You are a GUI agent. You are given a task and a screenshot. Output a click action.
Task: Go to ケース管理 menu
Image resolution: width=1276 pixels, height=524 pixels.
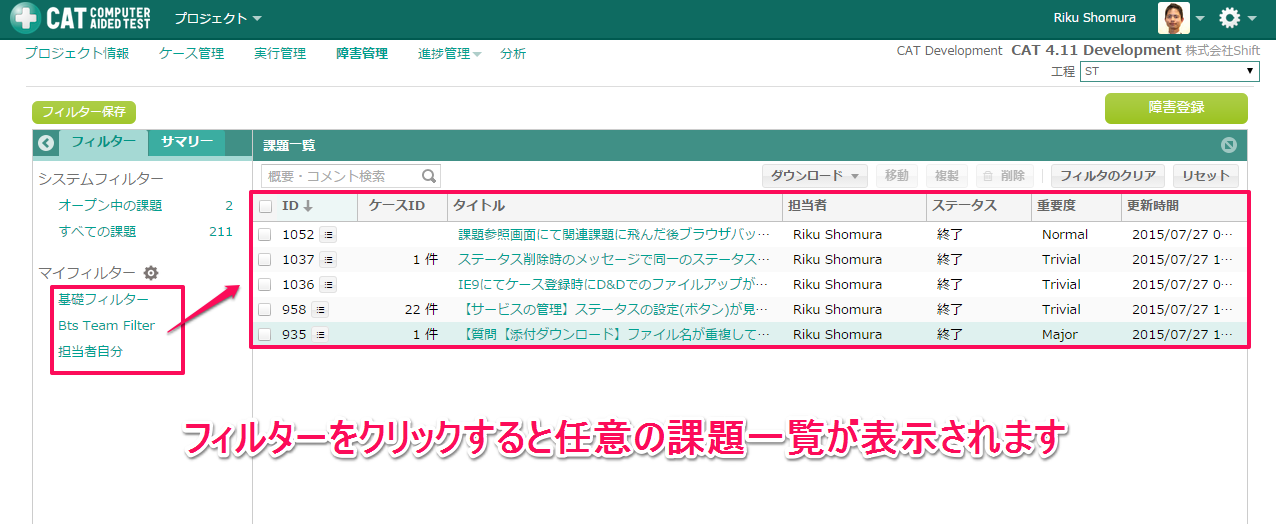pos(191,54)
